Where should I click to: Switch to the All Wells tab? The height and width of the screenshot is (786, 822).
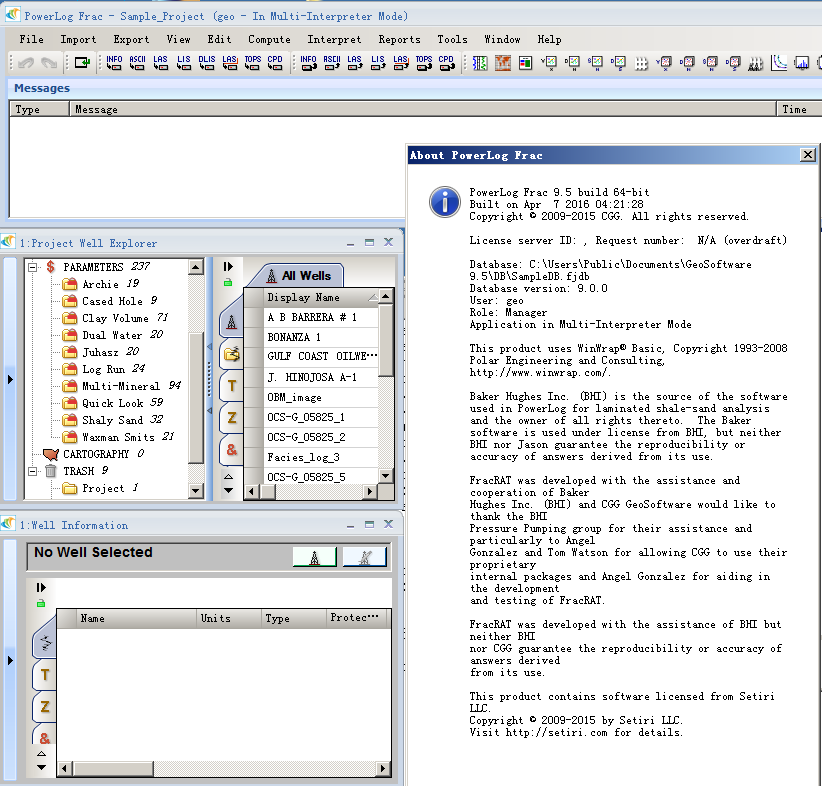(298, 276)
